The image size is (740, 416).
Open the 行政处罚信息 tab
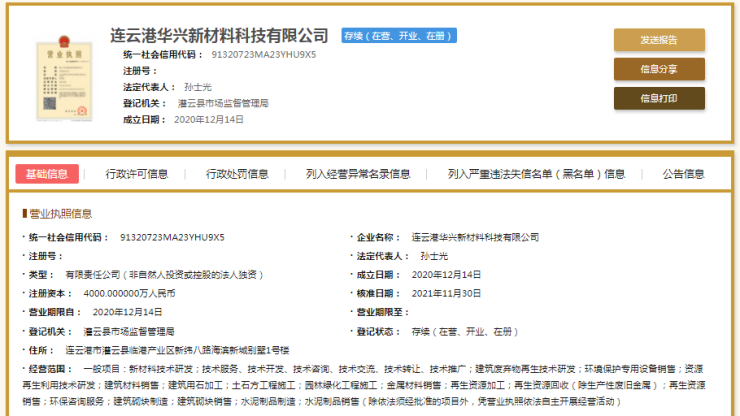click(x=237, y=174)
